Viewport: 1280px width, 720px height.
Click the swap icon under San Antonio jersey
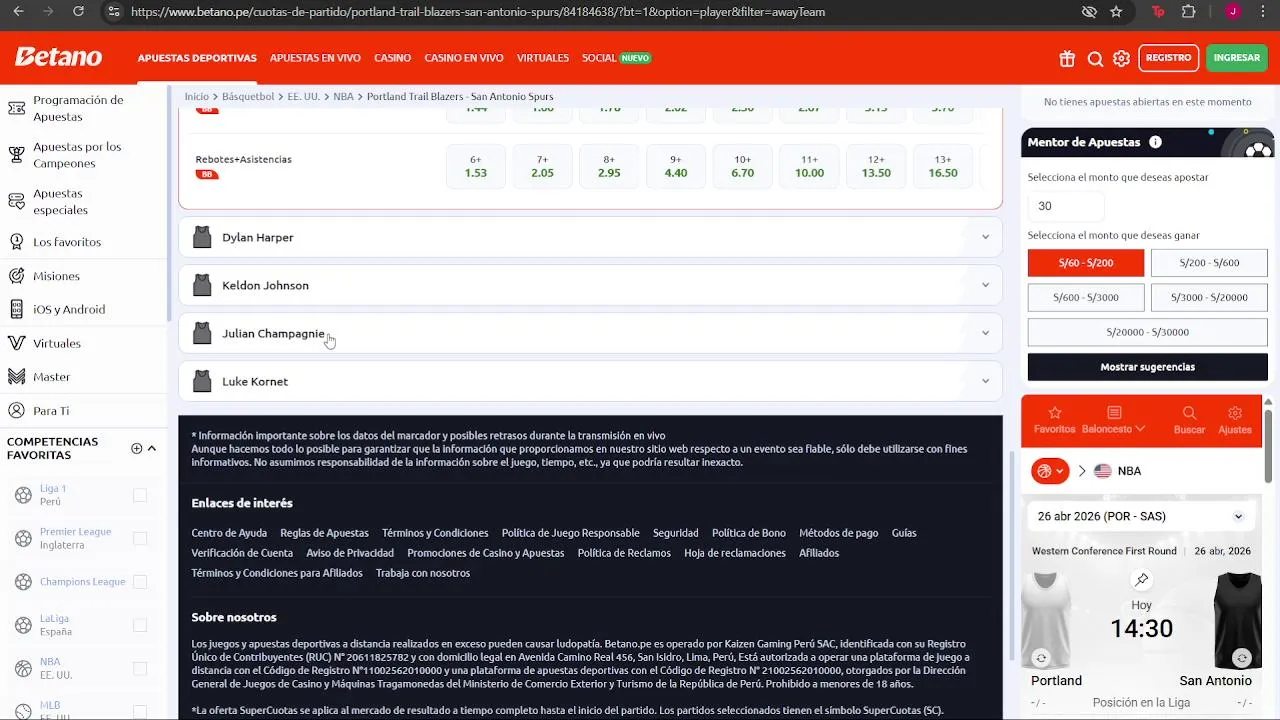click(x=1242, y=658)
